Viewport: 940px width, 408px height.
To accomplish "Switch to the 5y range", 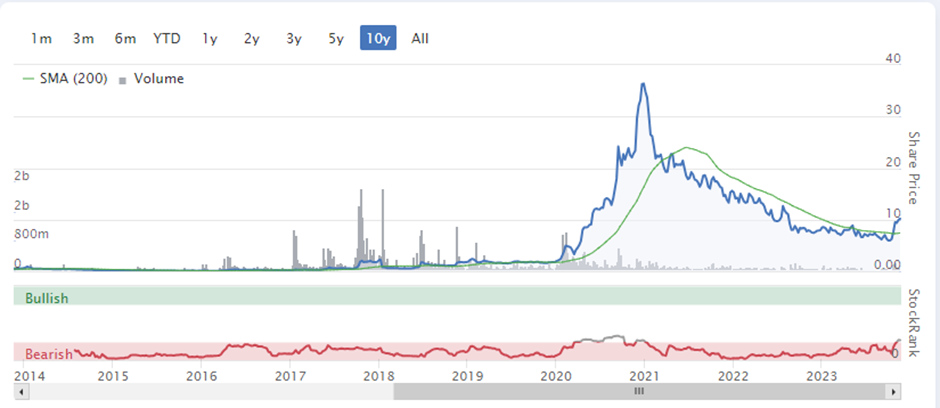I will pyautogui.click(x=336, y=38).
